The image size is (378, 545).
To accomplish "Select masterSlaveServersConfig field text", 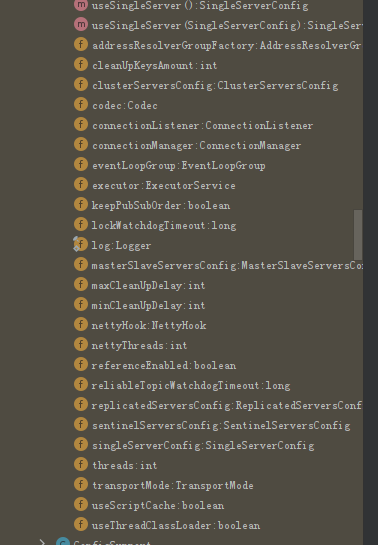I will pyautogui.click(x=227, y=266).
